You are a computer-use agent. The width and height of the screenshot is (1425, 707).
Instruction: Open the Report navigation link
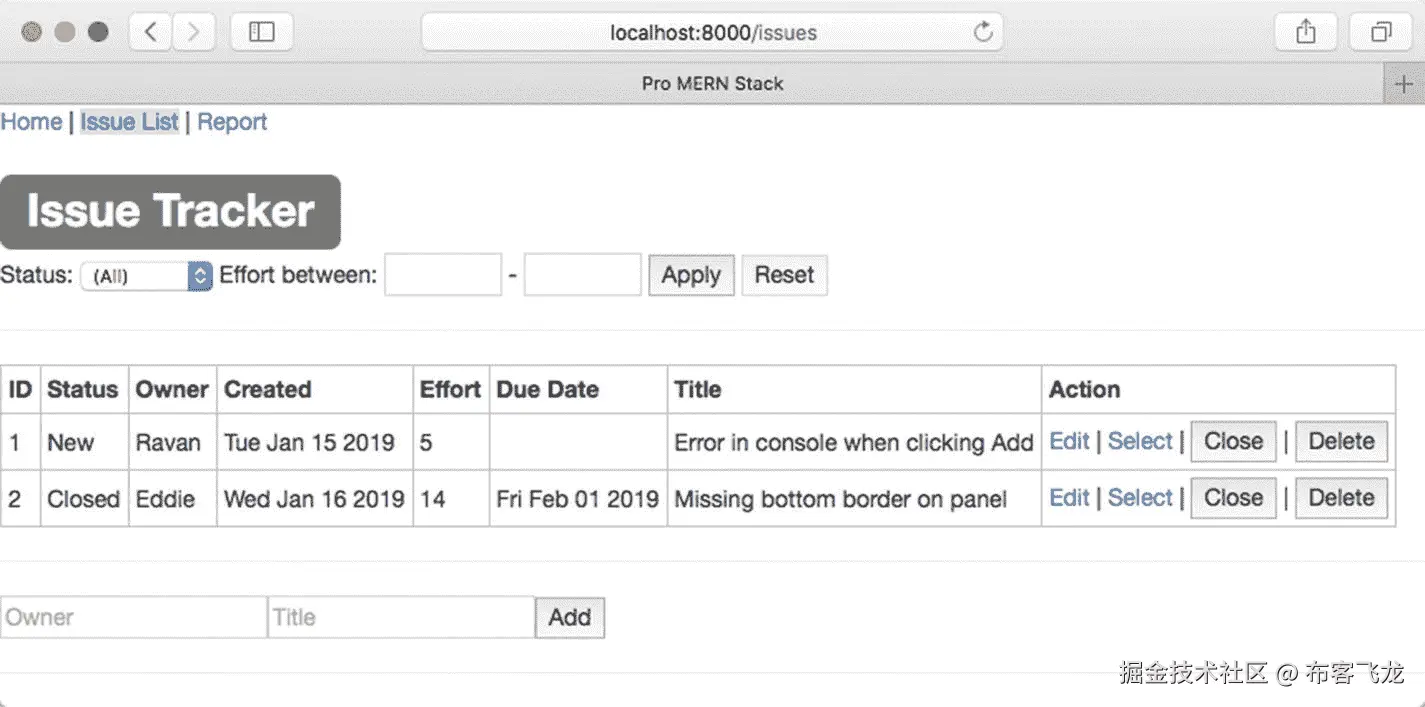(232, 122)
